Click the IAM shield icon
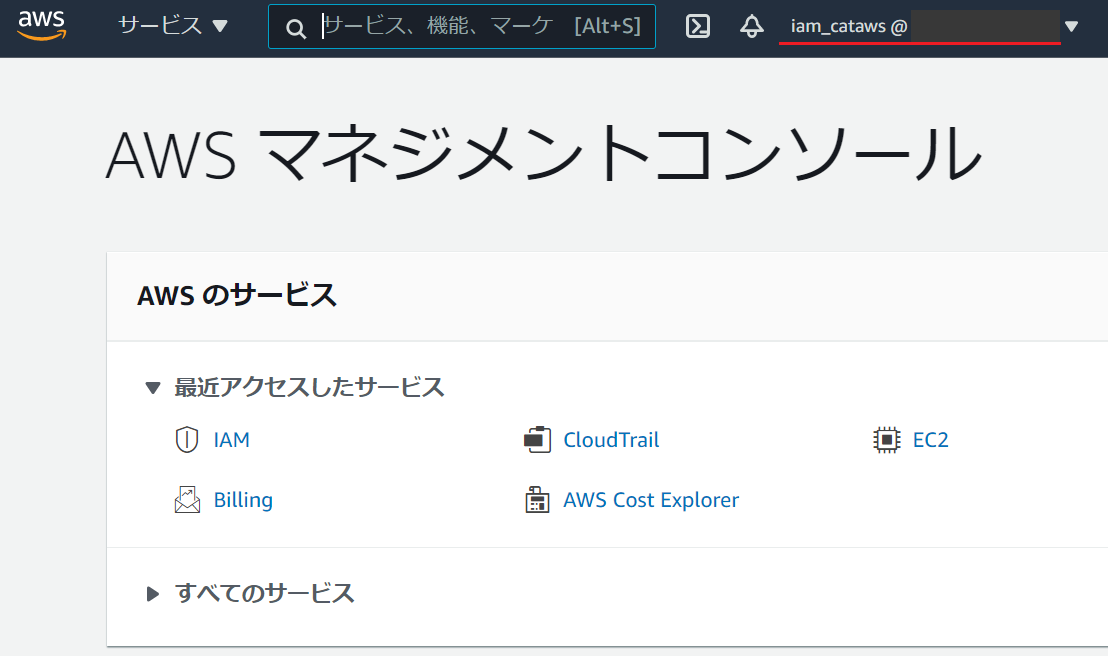This screenshot has width=1108, height=656. (187, 440)
